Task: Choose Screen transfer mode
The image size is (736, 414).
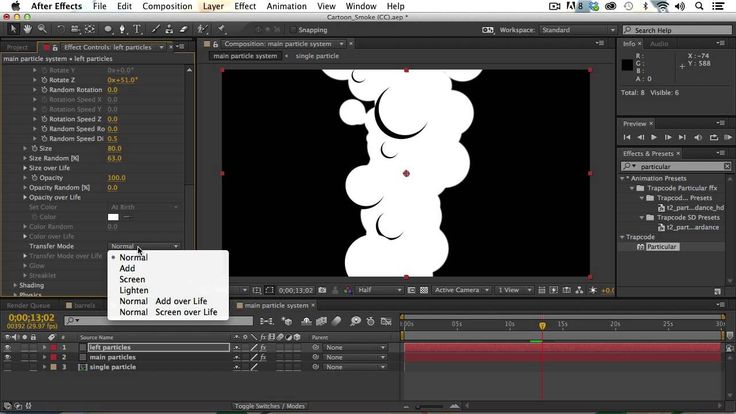Action: (x=132, y=279)
